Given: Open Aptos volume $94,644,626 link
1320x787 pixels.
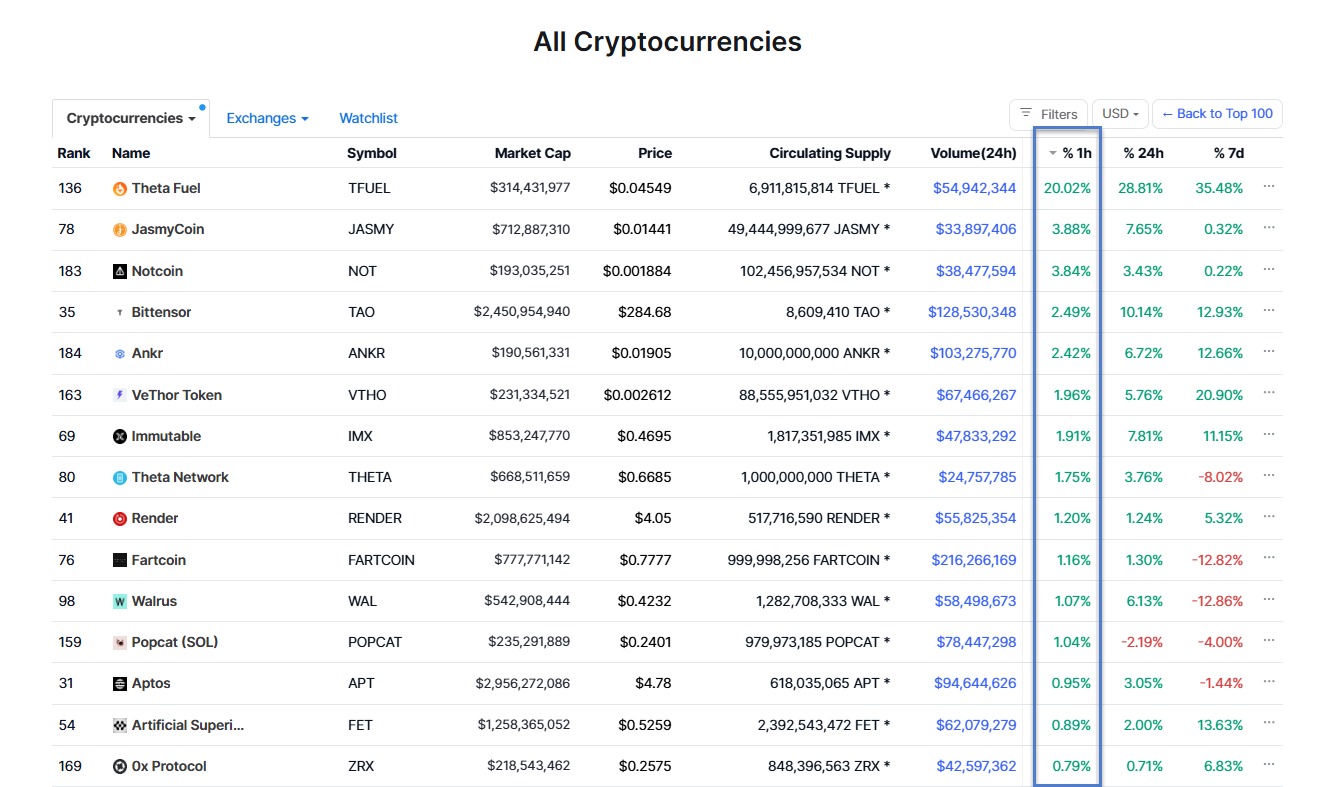Looking at the screenshot, I should (976, 683).
